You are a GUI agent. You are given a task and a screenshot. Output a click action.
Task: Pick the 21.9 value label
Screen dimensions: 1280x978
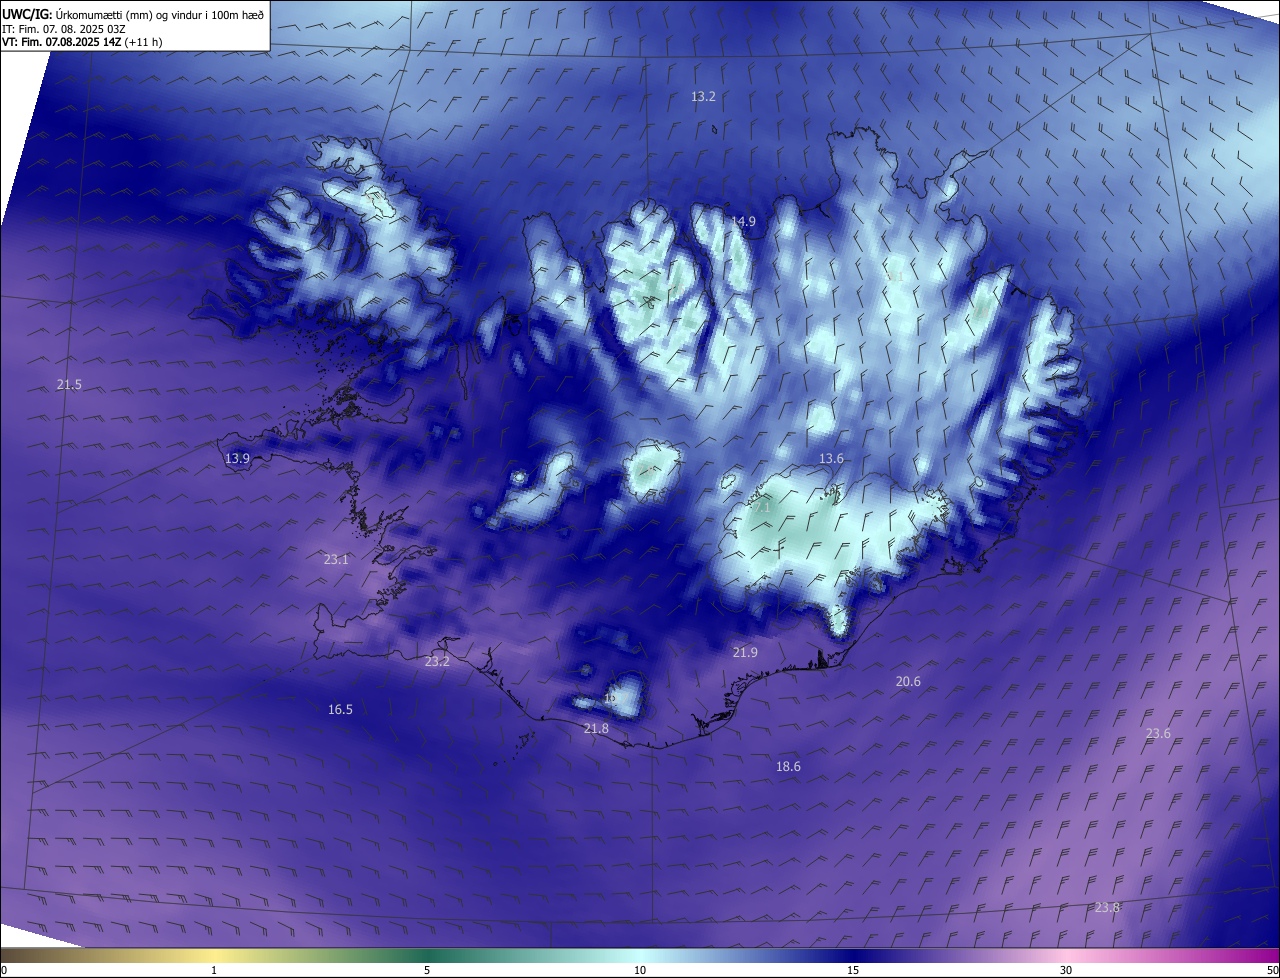[x=745, y=653]
